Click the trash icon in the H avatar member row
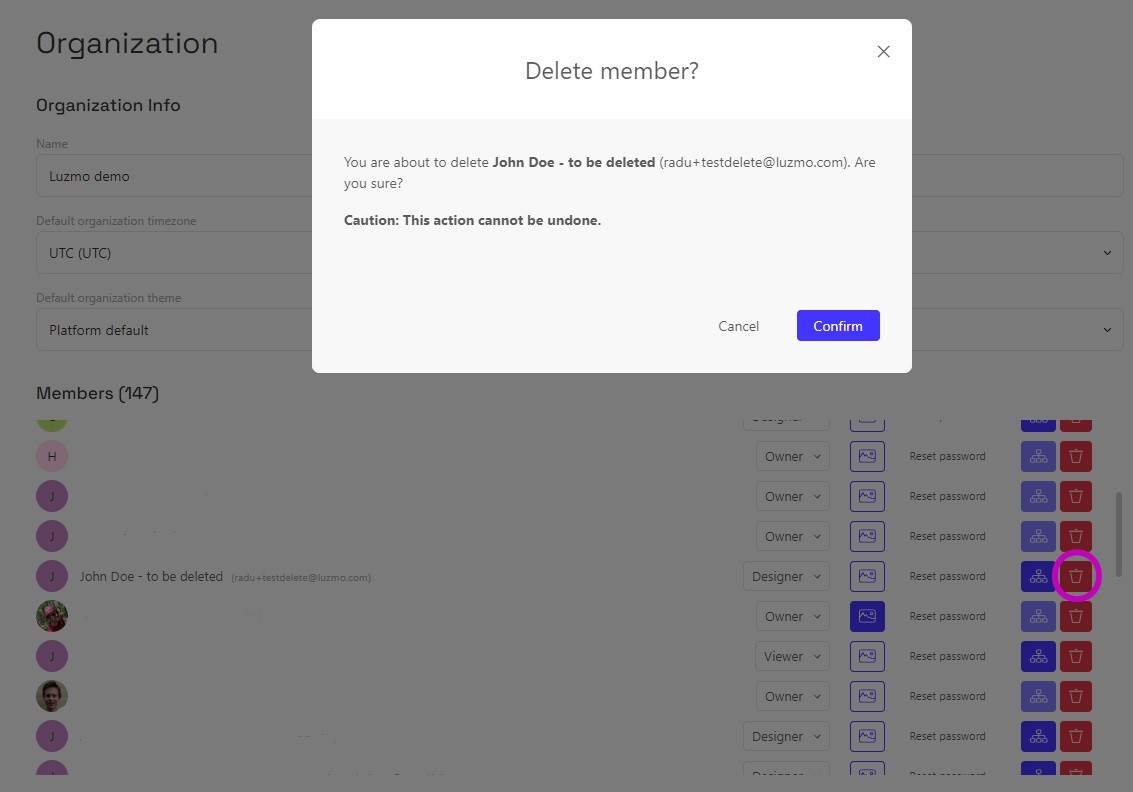Screen dimensions: 1133x792 (1076, 456)
